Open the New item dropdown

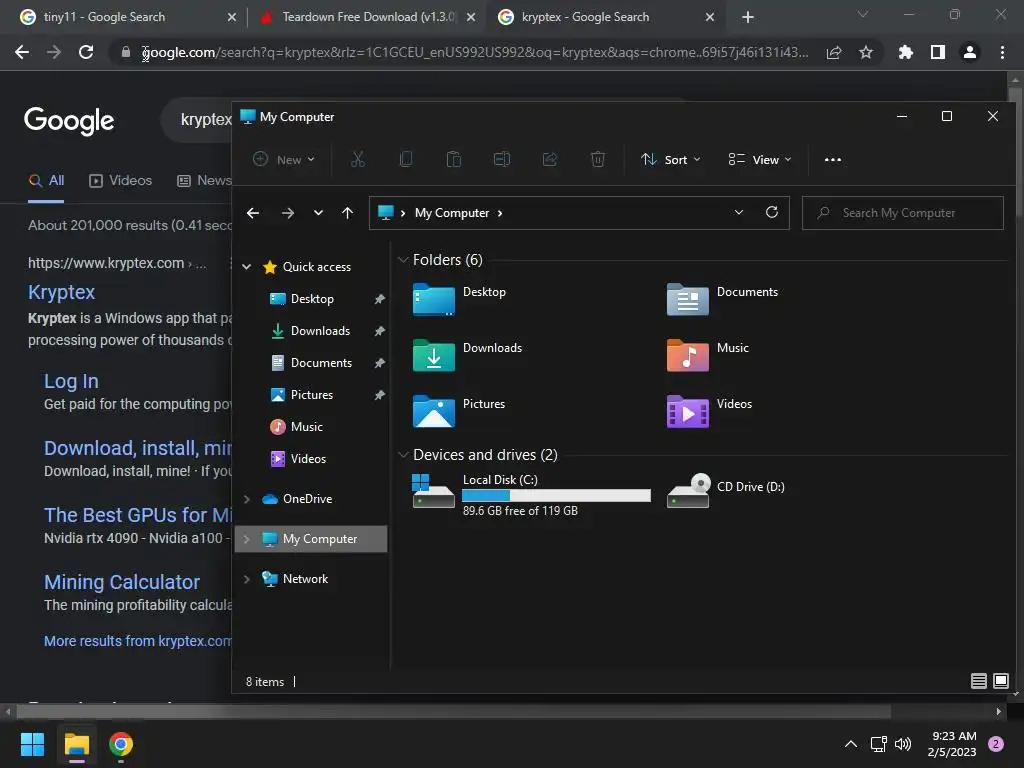pyautogui.click(x=284, y=159)
